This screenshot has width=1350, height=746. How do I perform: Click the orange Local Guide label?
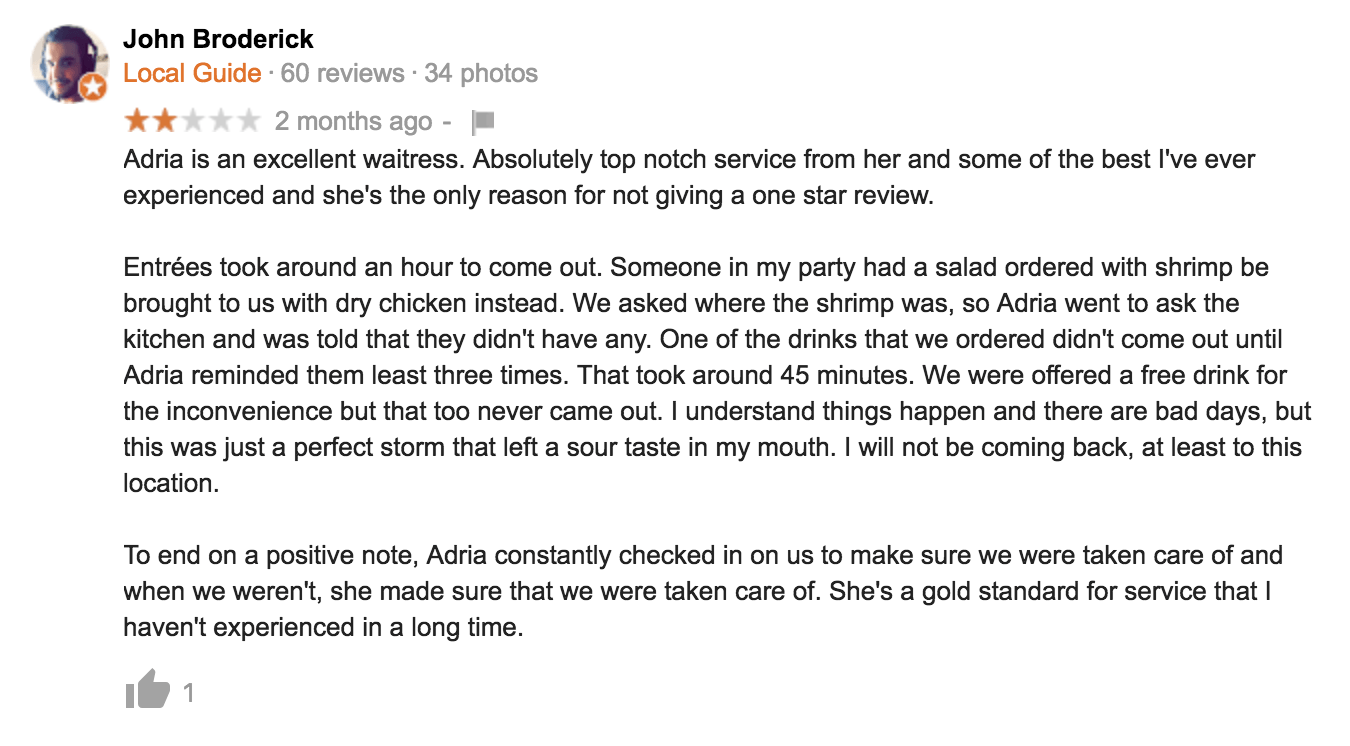192,73
